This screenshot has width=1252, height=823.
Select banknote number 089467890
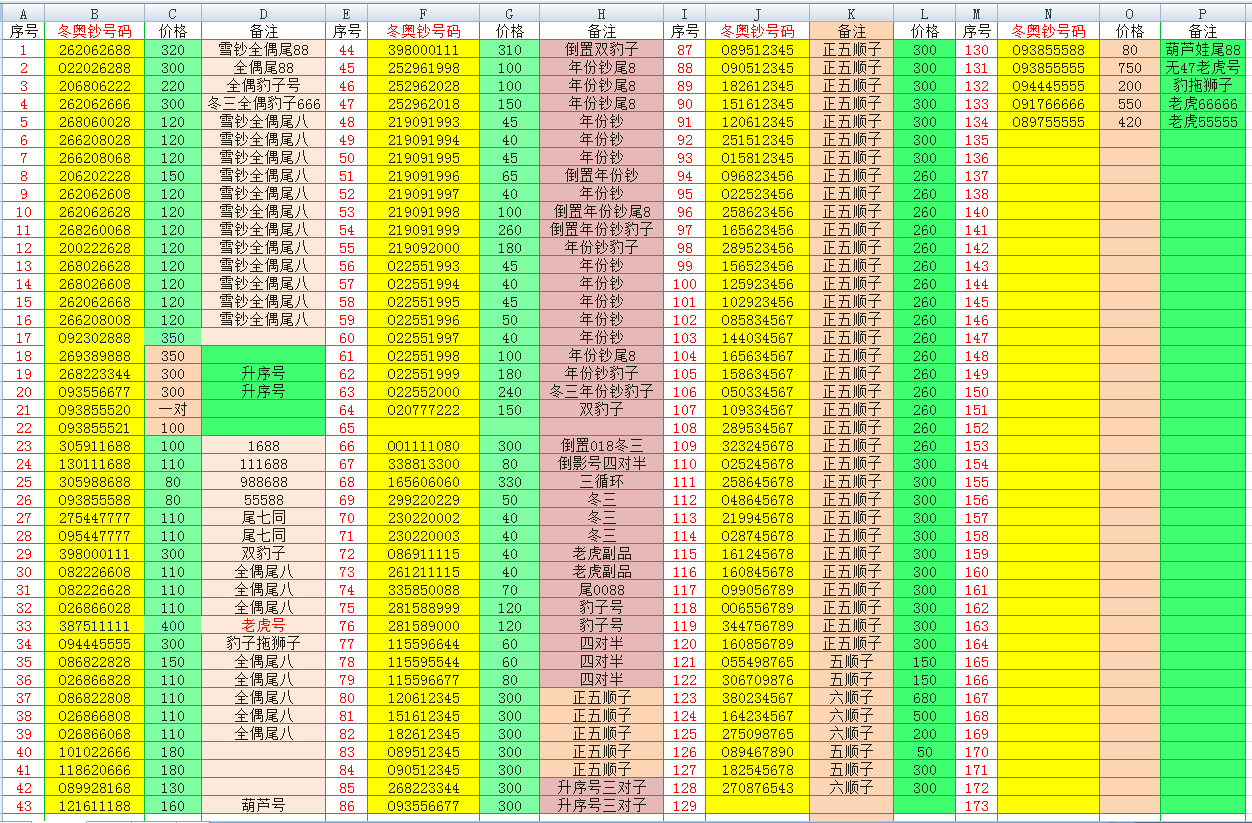coord(757,752)
